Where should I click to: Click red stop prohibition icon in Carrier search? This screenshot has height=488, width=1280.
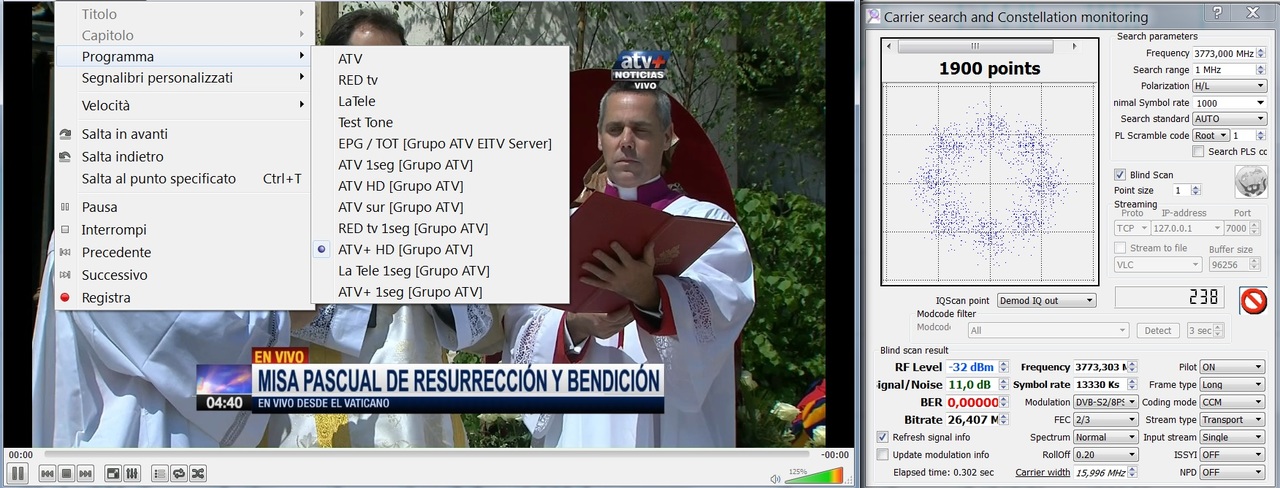(1253, 300)
